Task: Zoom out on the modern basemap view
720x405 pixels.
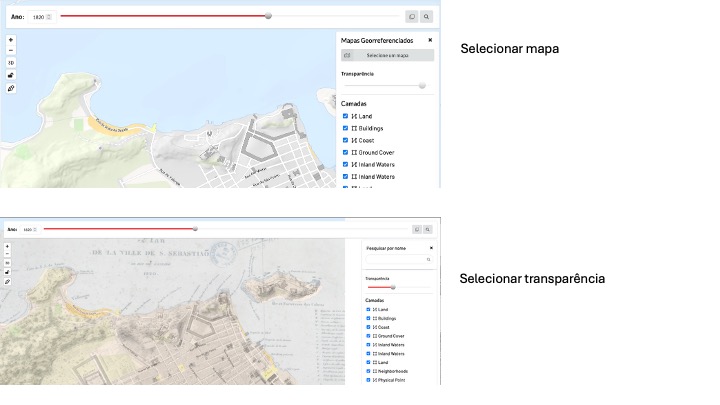Action: pos(11,50)
